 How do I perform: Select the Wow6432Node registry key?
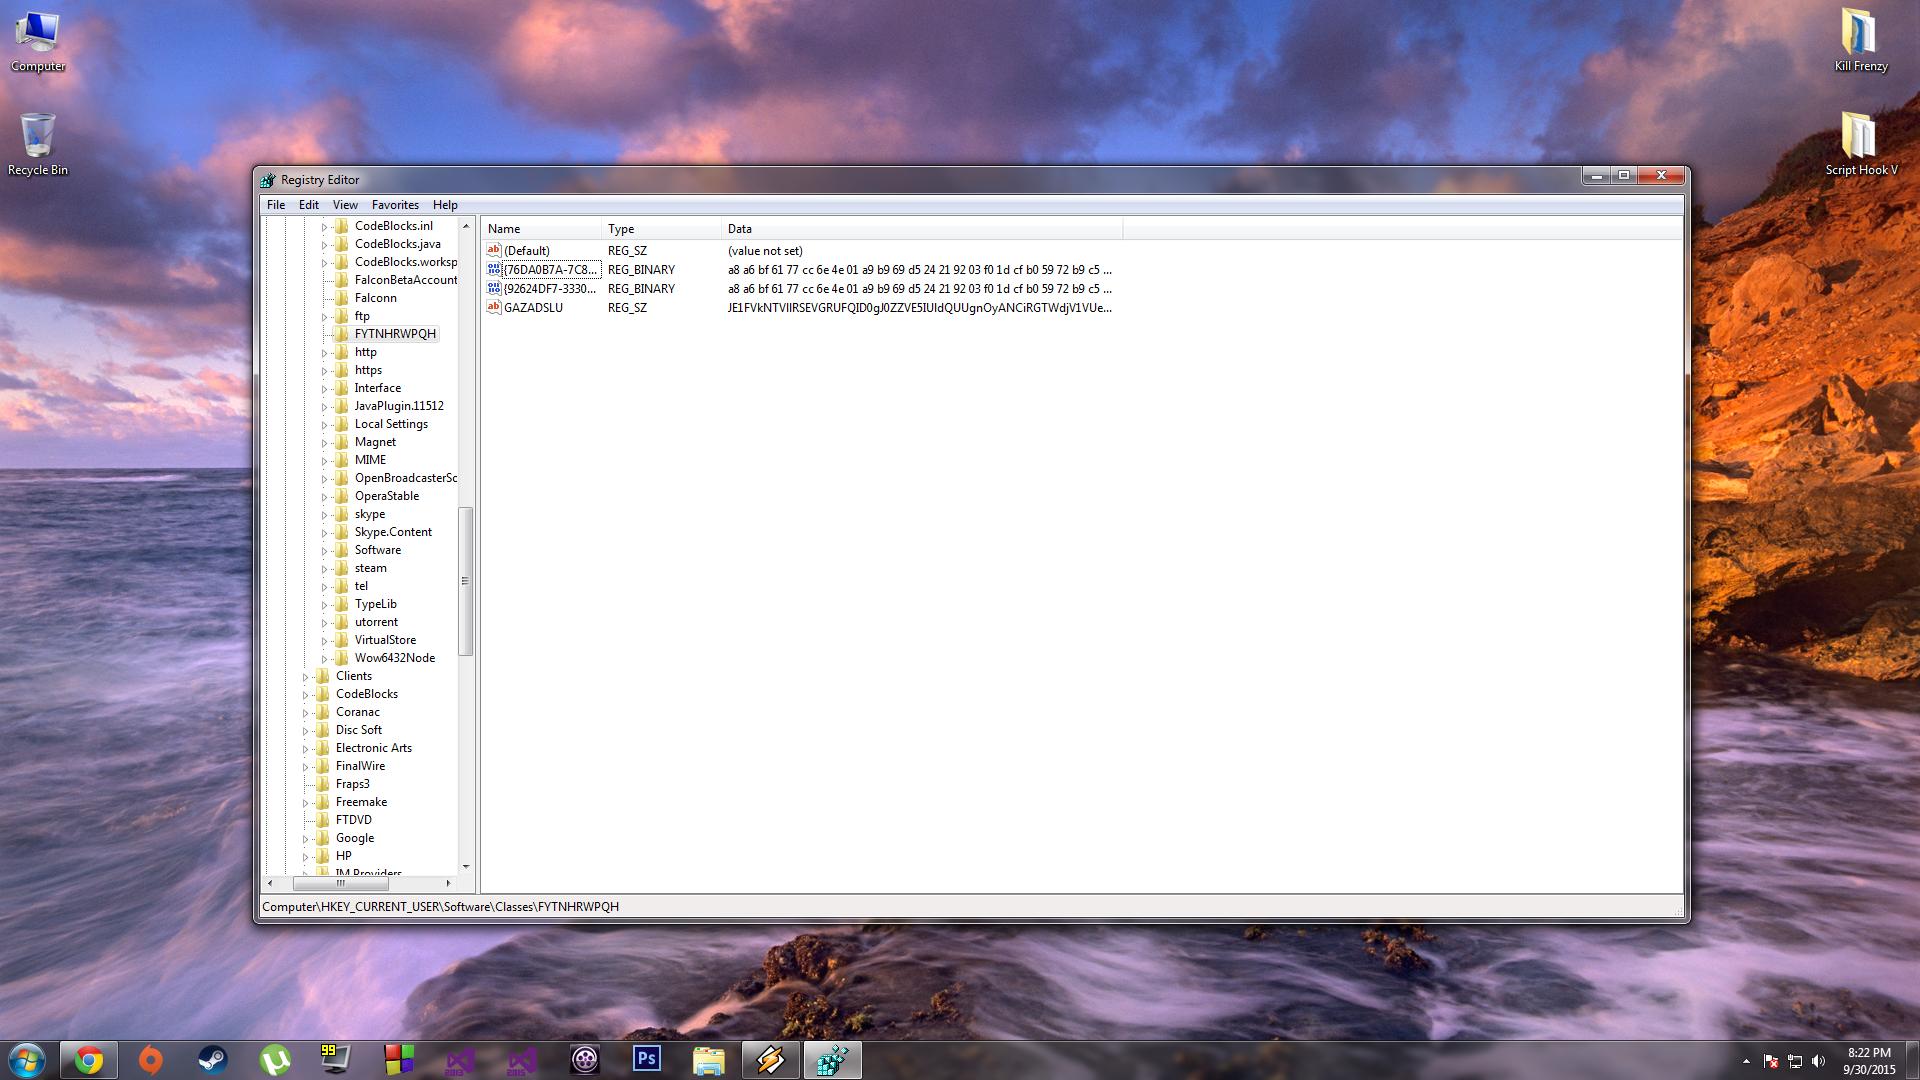pos(394,658)
